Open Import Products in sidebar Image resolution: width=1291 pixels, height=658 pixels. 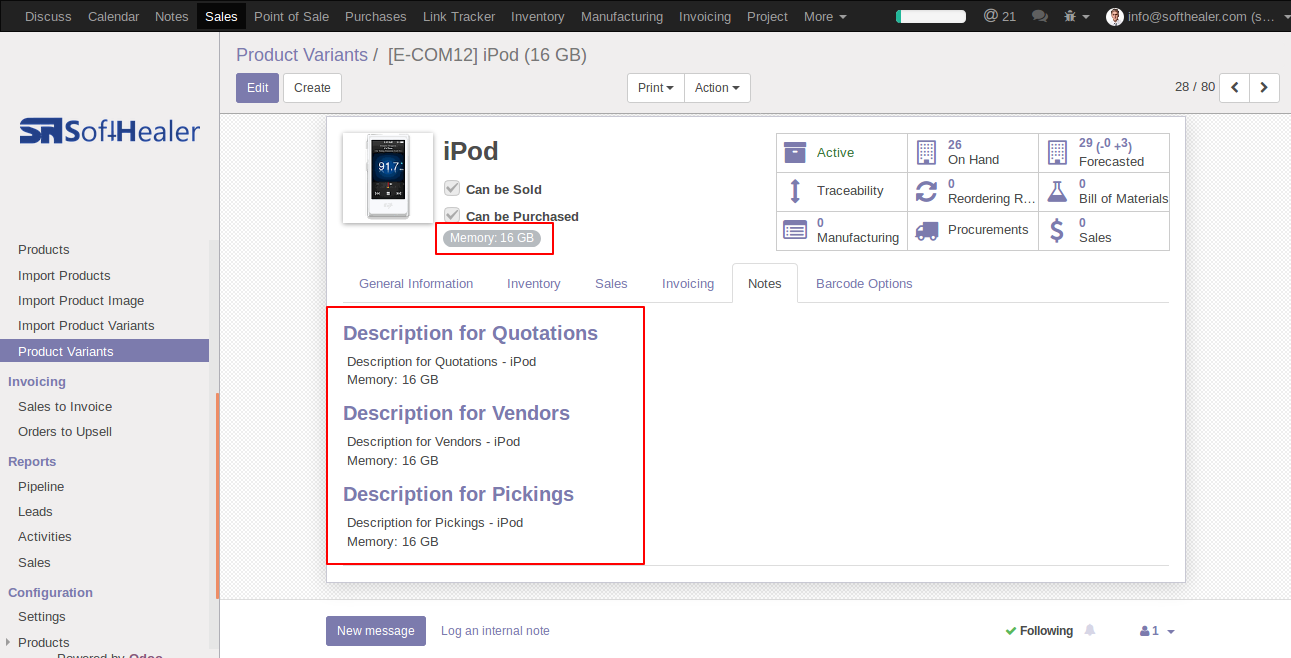[64, 275]
